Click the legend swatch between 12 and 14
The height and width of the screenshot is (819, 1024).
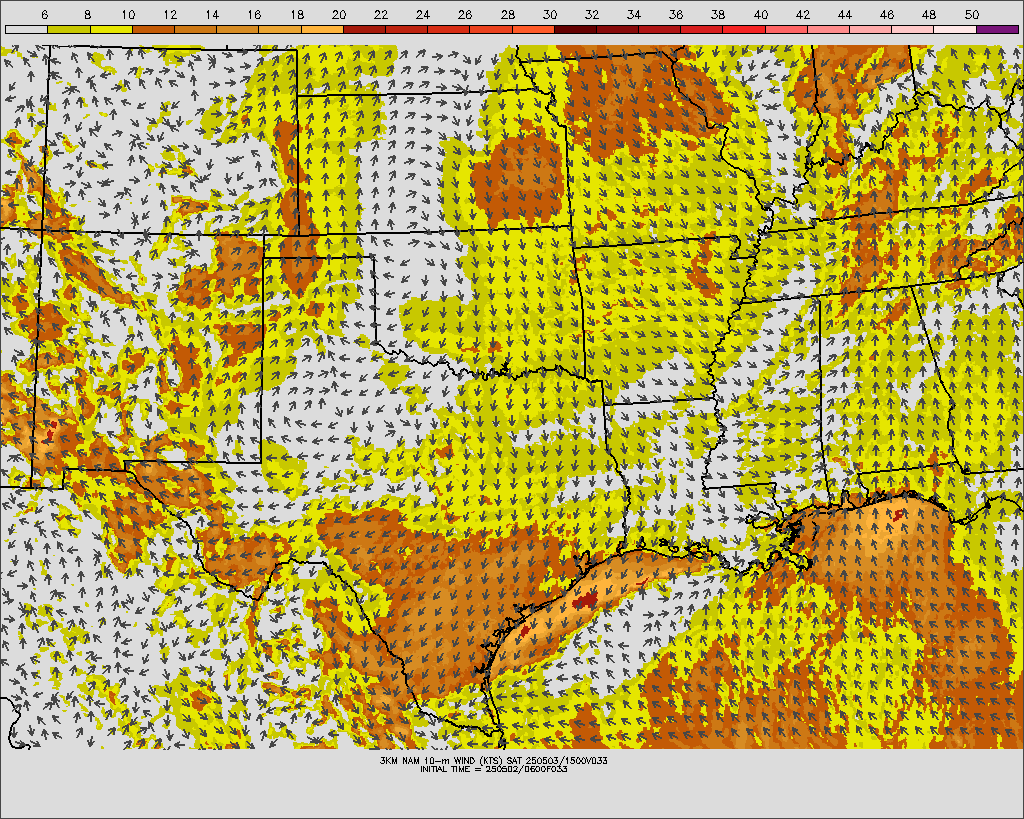pos(195,29)
